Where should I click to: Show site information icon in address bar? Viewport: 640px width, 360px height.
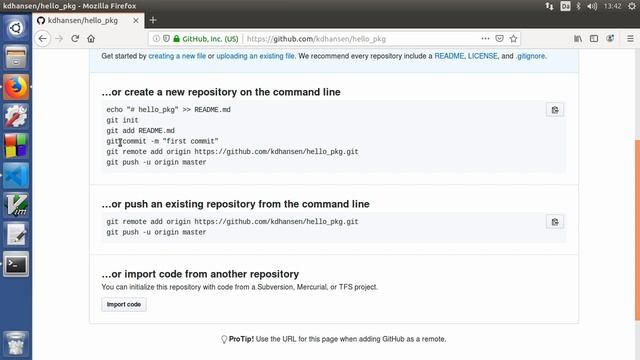point(156,39)
